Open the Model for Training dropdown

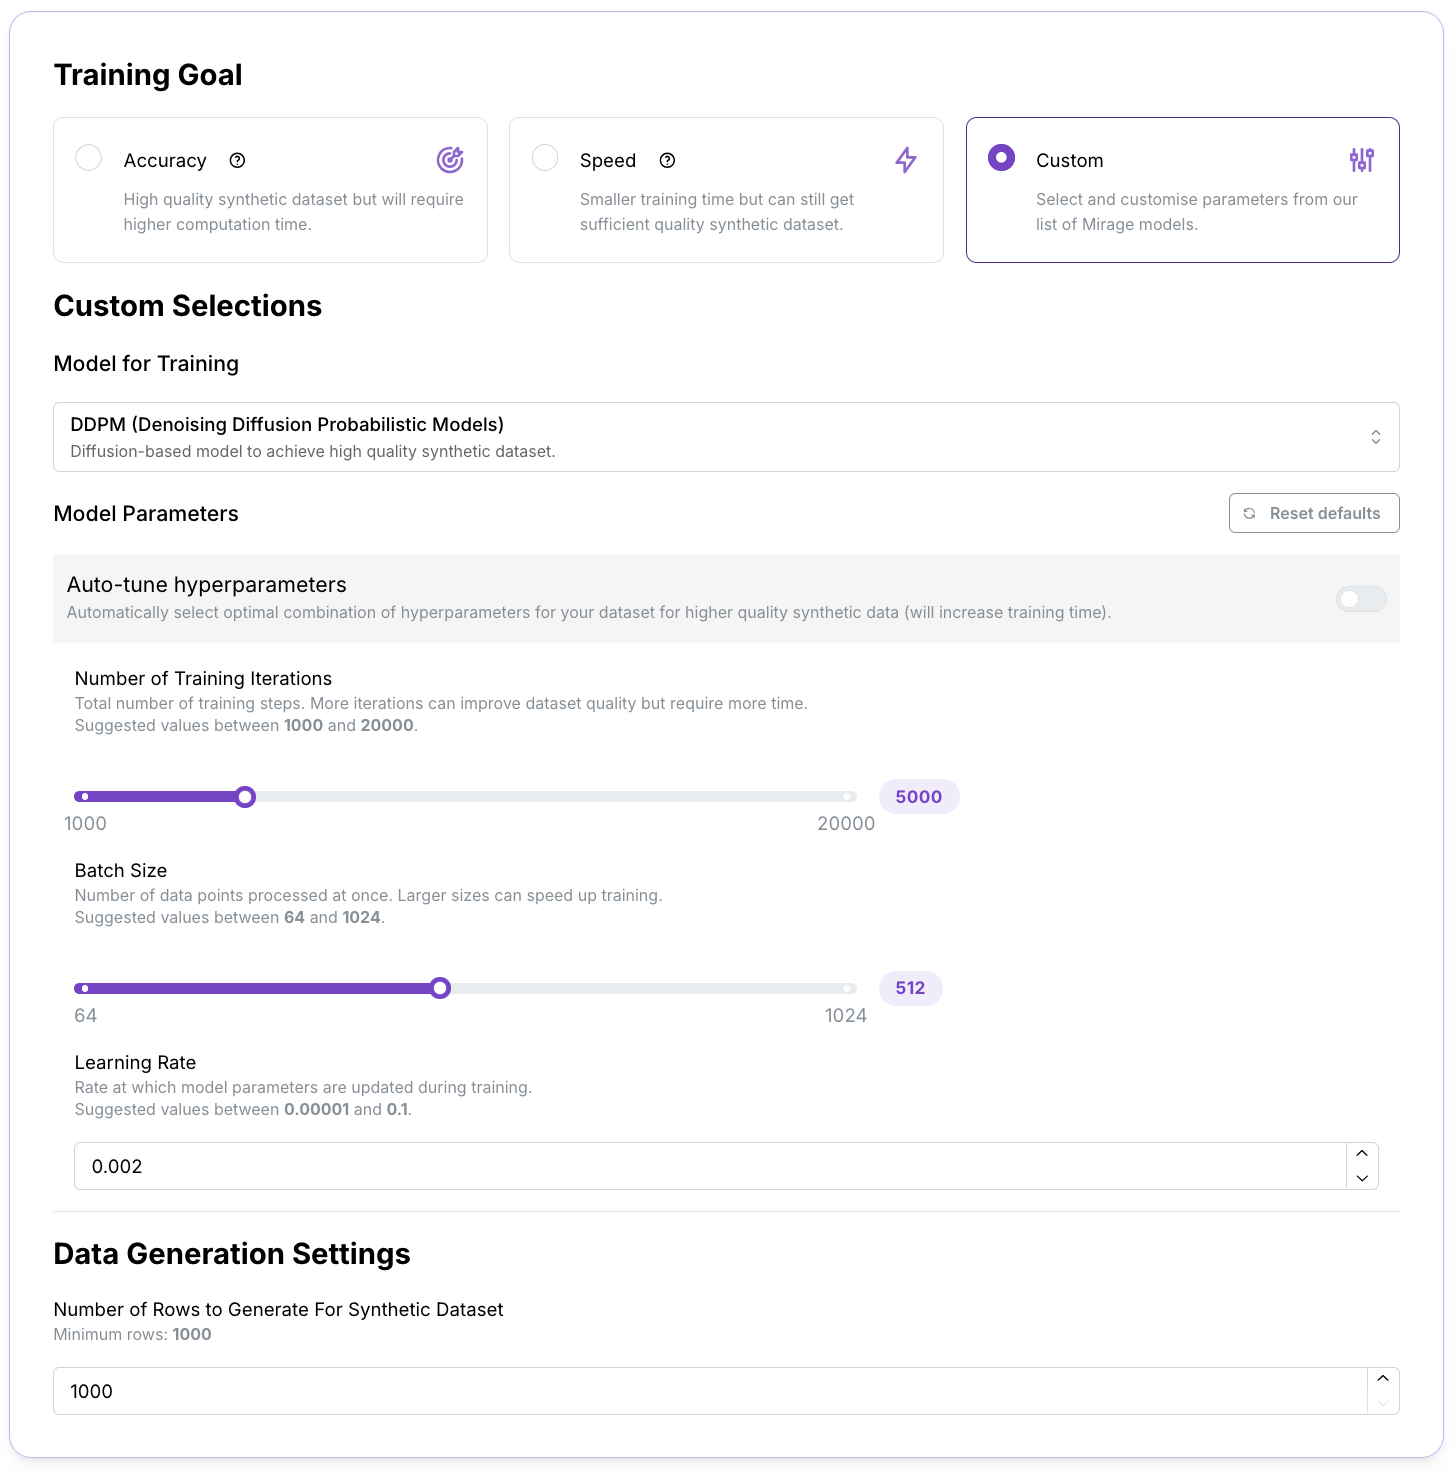(x=726, y=437)
